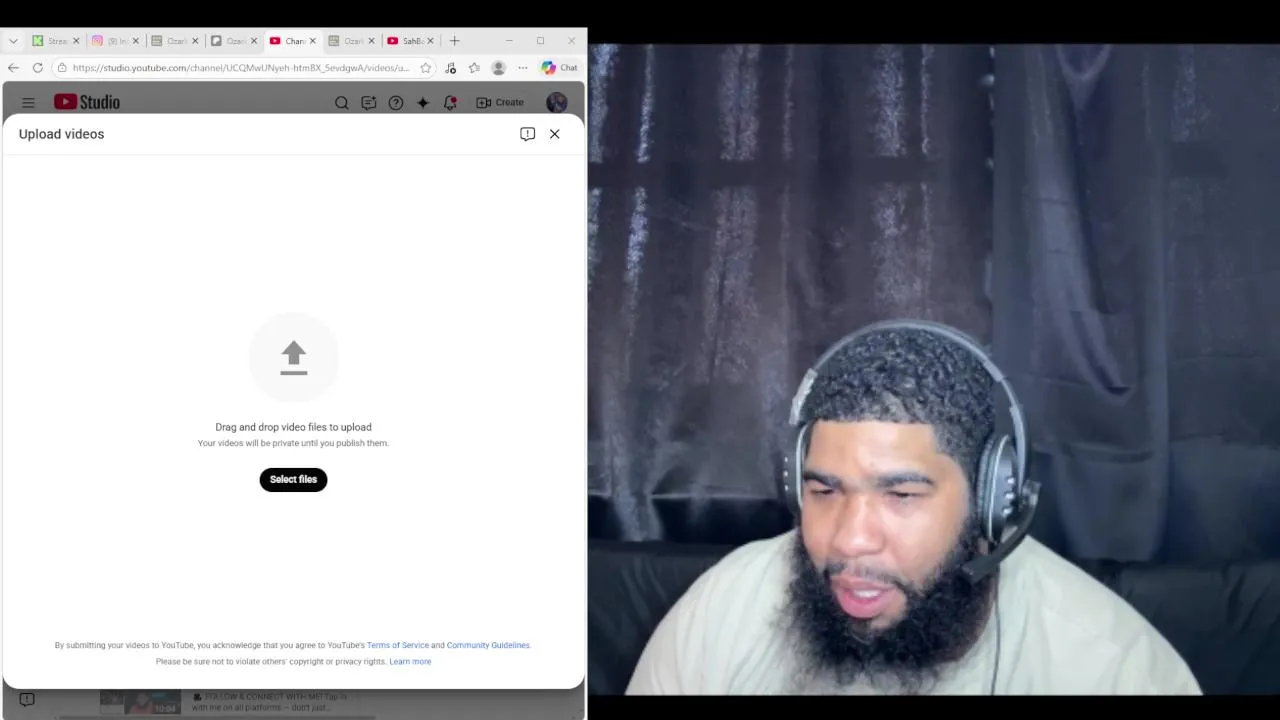The height and width of the screenshot is (720, 1280).
Task: Click the upload arrow icon
Action: pyautogui.click(x=293, y=358)
